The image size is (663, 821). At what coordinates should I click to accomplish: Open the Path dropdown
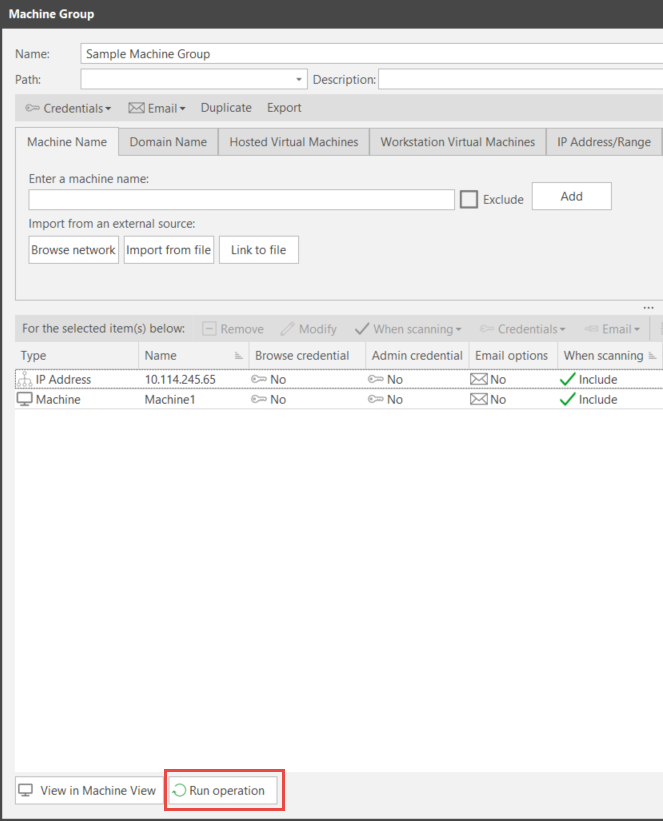point(299,80)
